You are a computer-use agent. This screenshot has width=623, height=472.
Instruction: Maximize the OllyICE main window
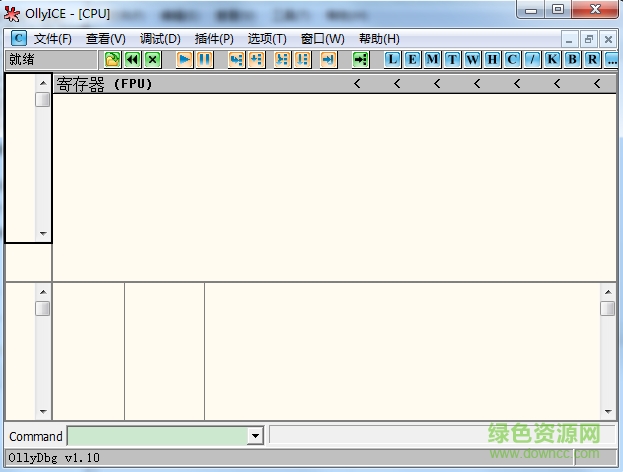pyautogui.click(x=557, y=10)
